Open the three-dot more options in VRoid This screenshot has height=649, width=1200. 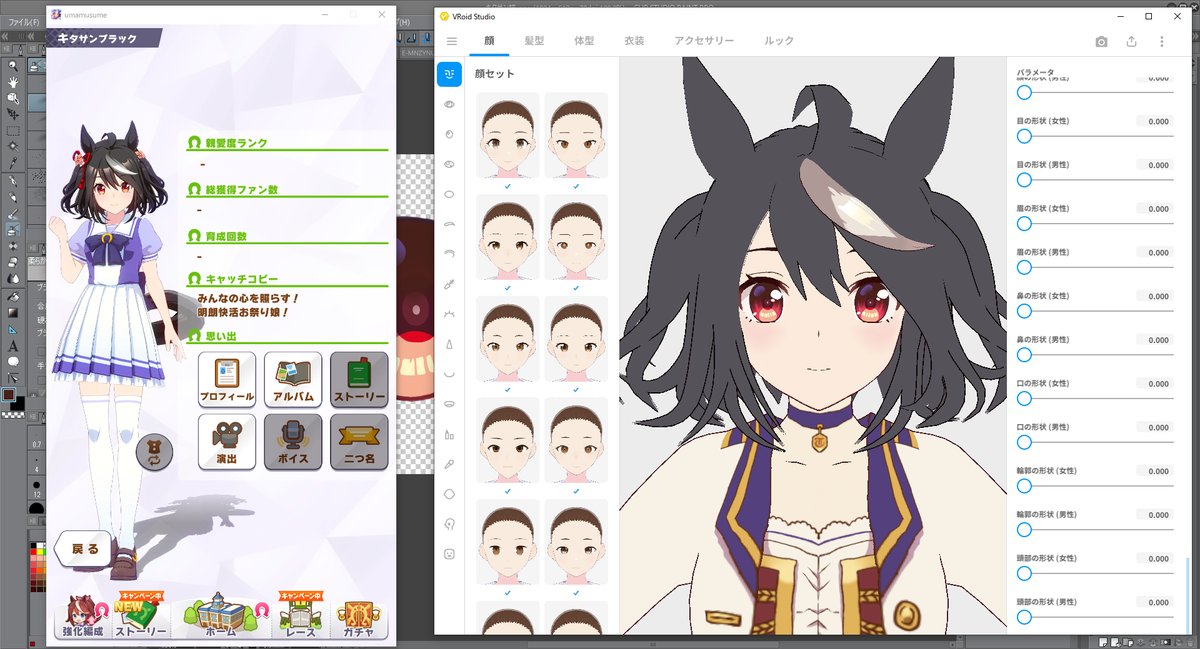1161,41
